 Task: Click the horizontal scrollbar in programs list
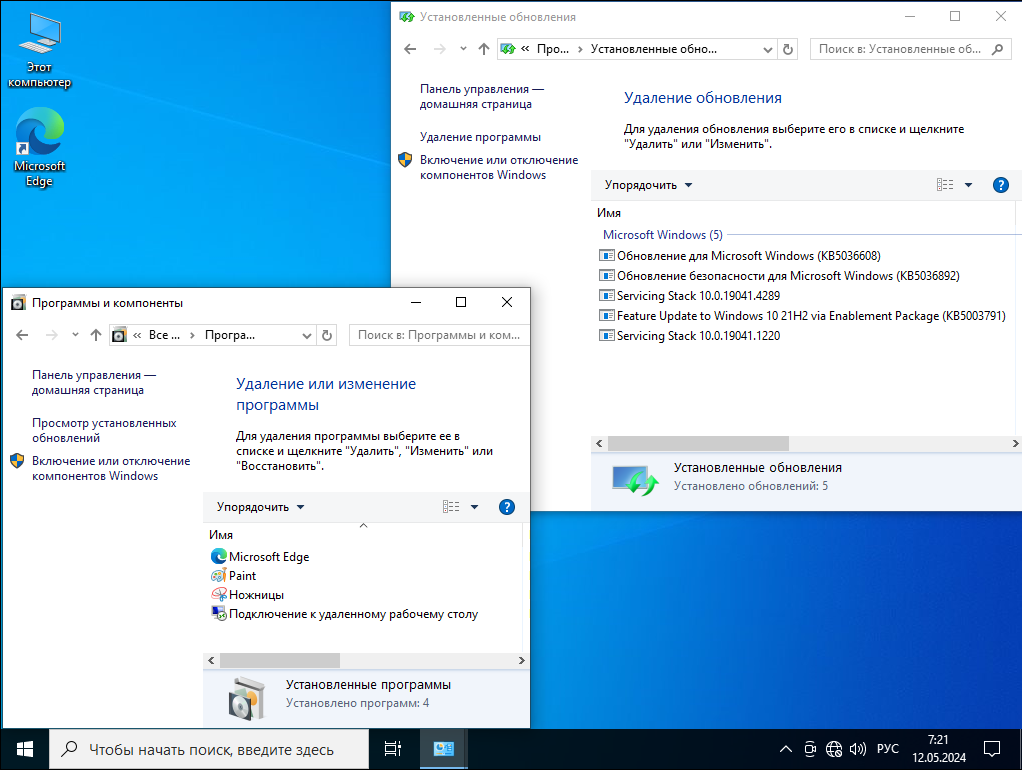tap(280, 660)
